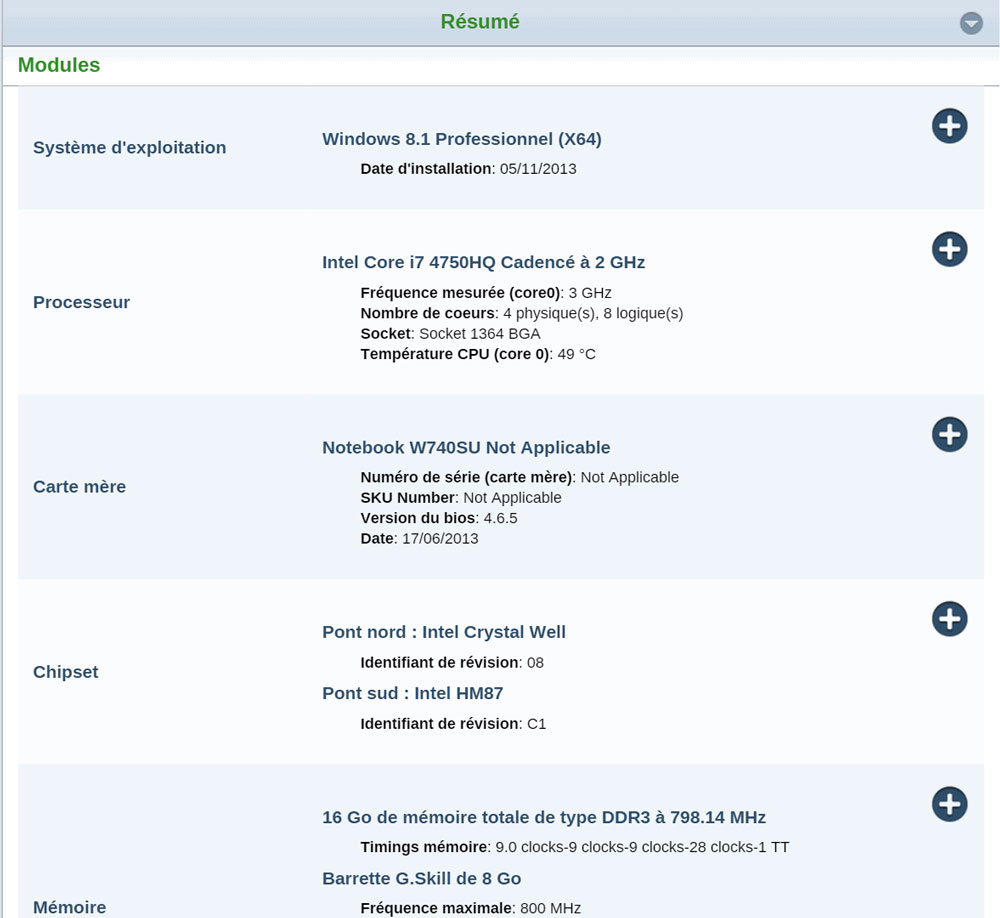
Task: Click the Windows 8.1 Professionnel (X64) title
Action: tap(461, 139)
